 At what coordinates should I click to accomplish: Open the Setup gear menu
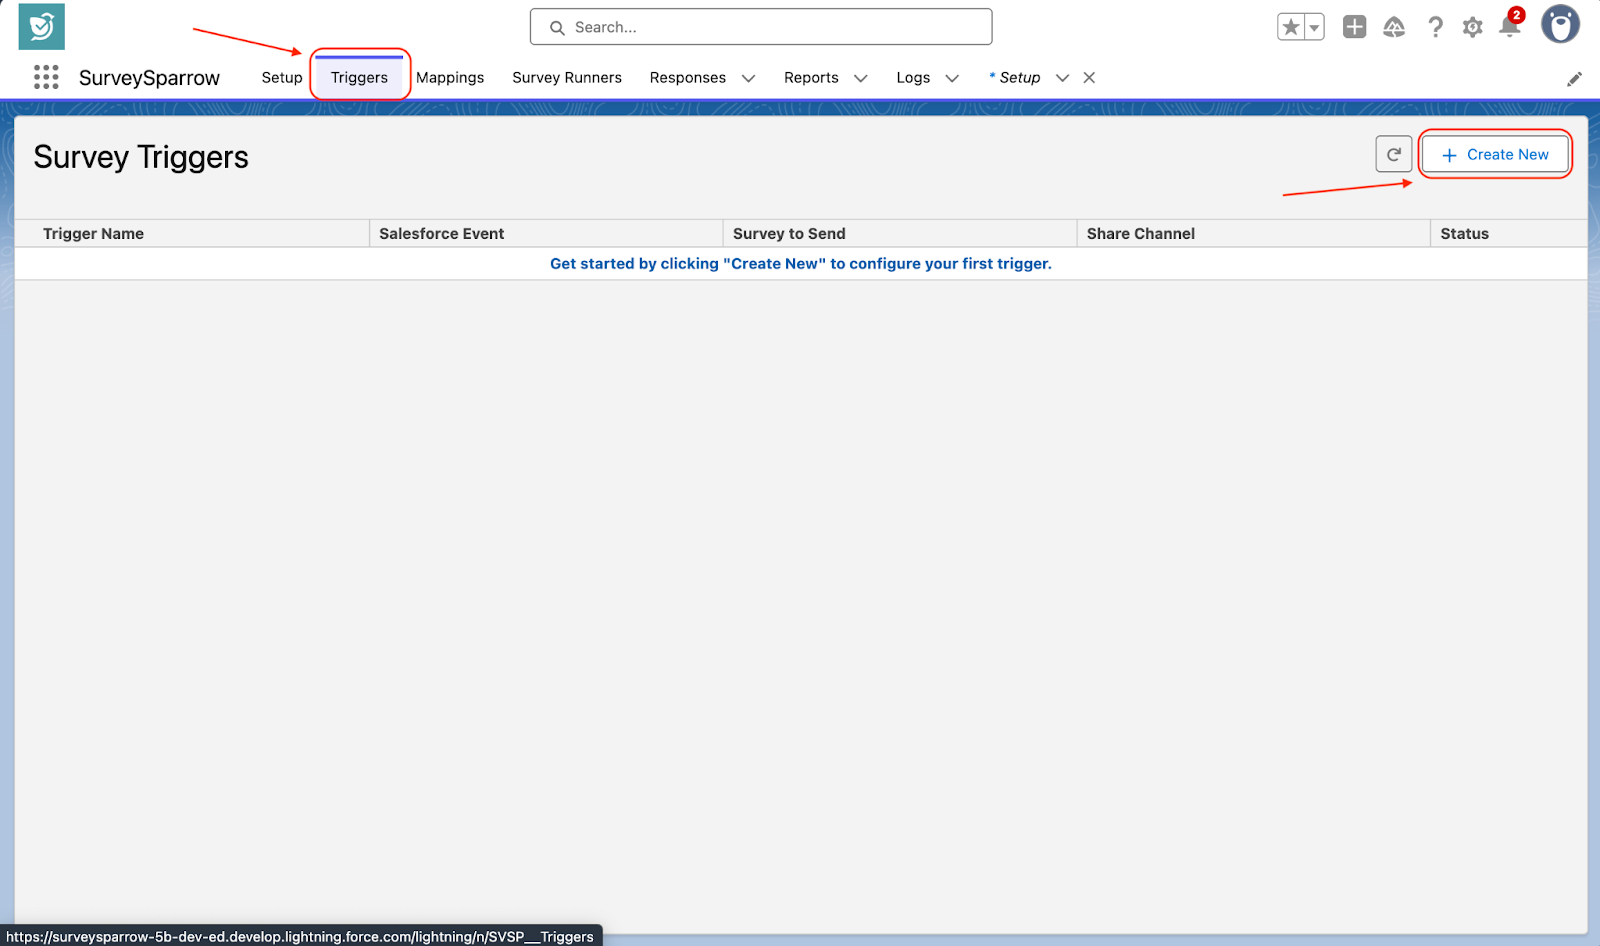tap(1472, 27)
